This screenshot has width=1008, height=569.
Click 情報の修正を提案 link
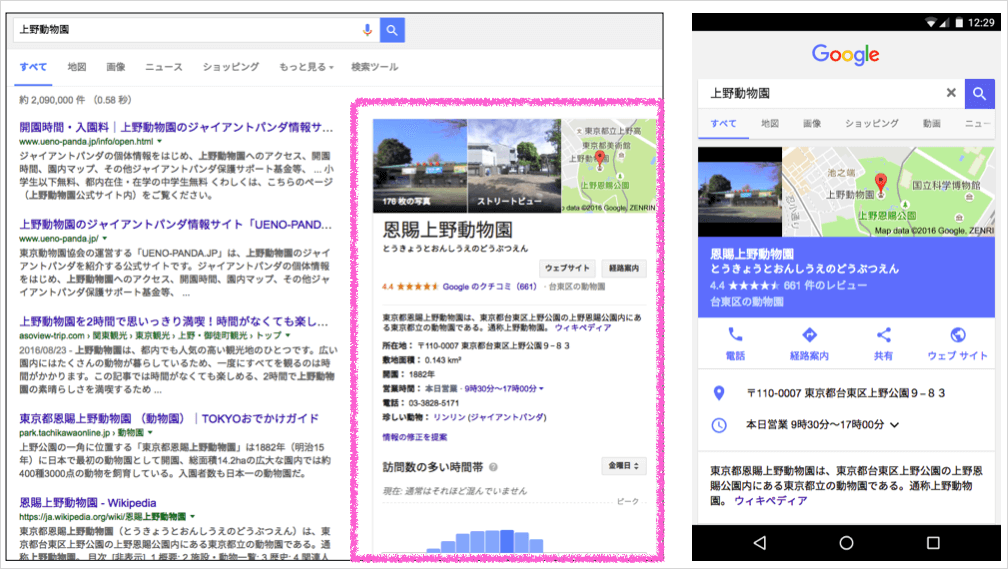pos(415,437)
